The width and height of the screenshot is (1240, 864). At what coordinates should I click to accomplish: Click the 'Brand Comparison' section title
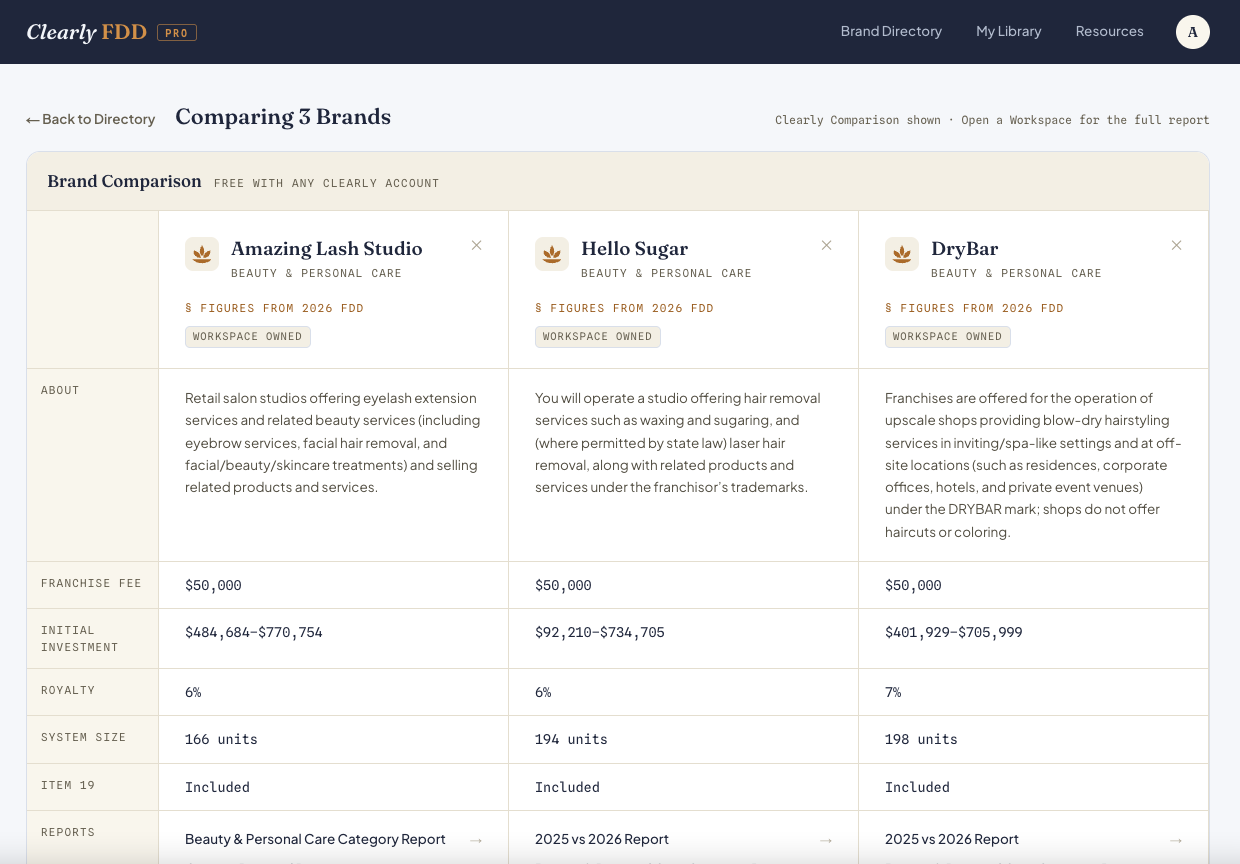coord(124,181)
